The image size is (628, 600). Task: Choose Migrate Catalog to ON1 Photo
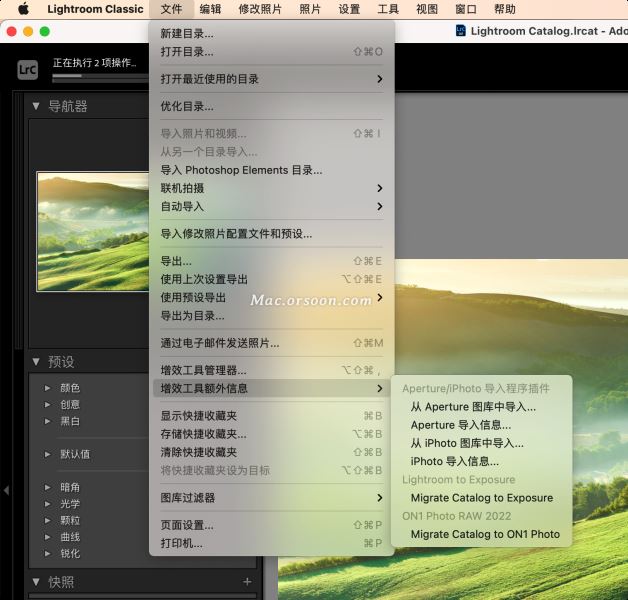point(481,534)
